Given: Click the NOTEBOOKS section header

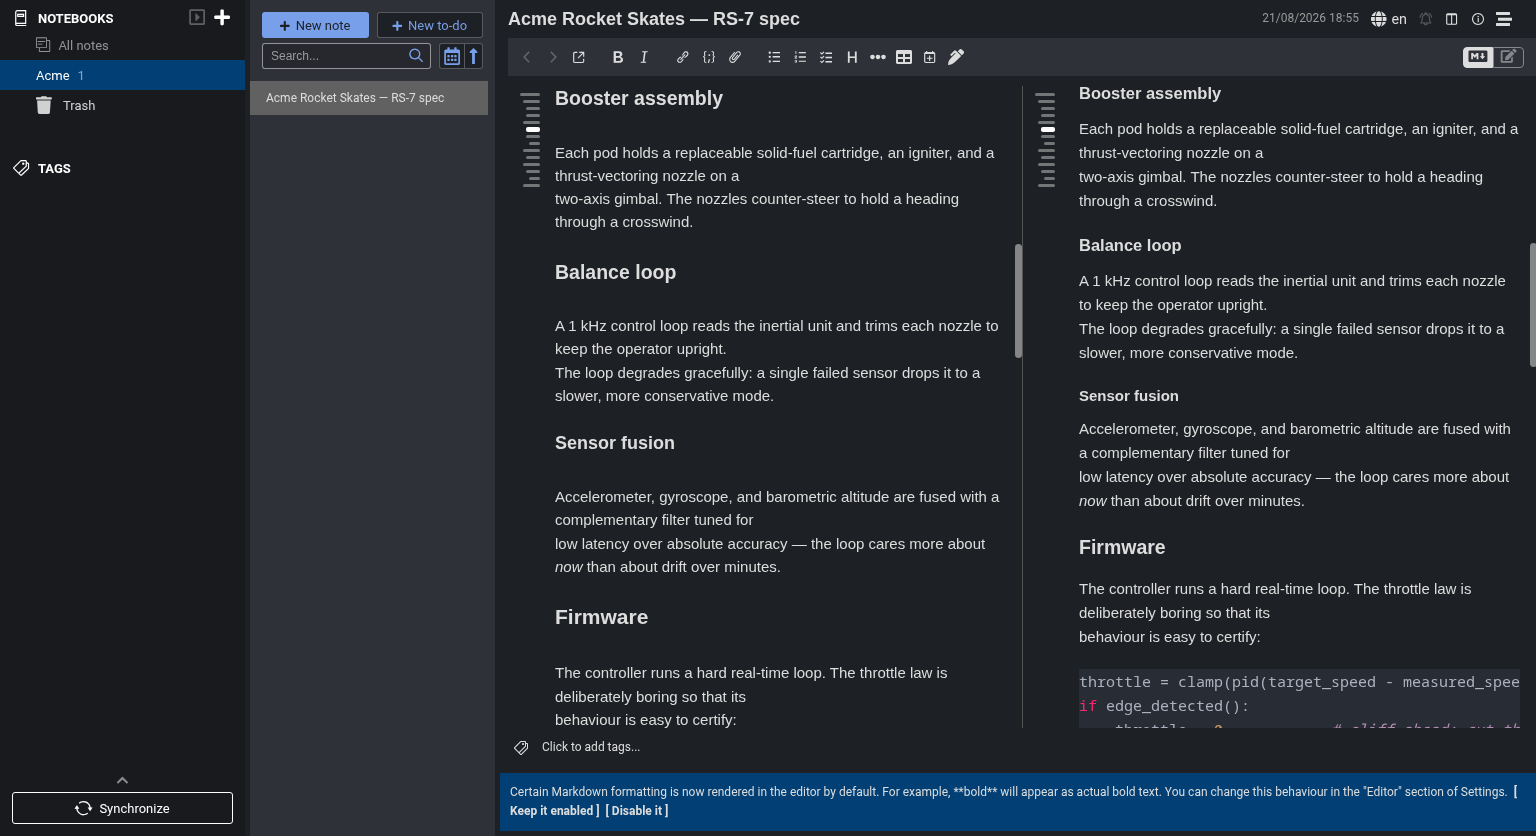Looking at the screenshot, I should [x=75, y=18].
